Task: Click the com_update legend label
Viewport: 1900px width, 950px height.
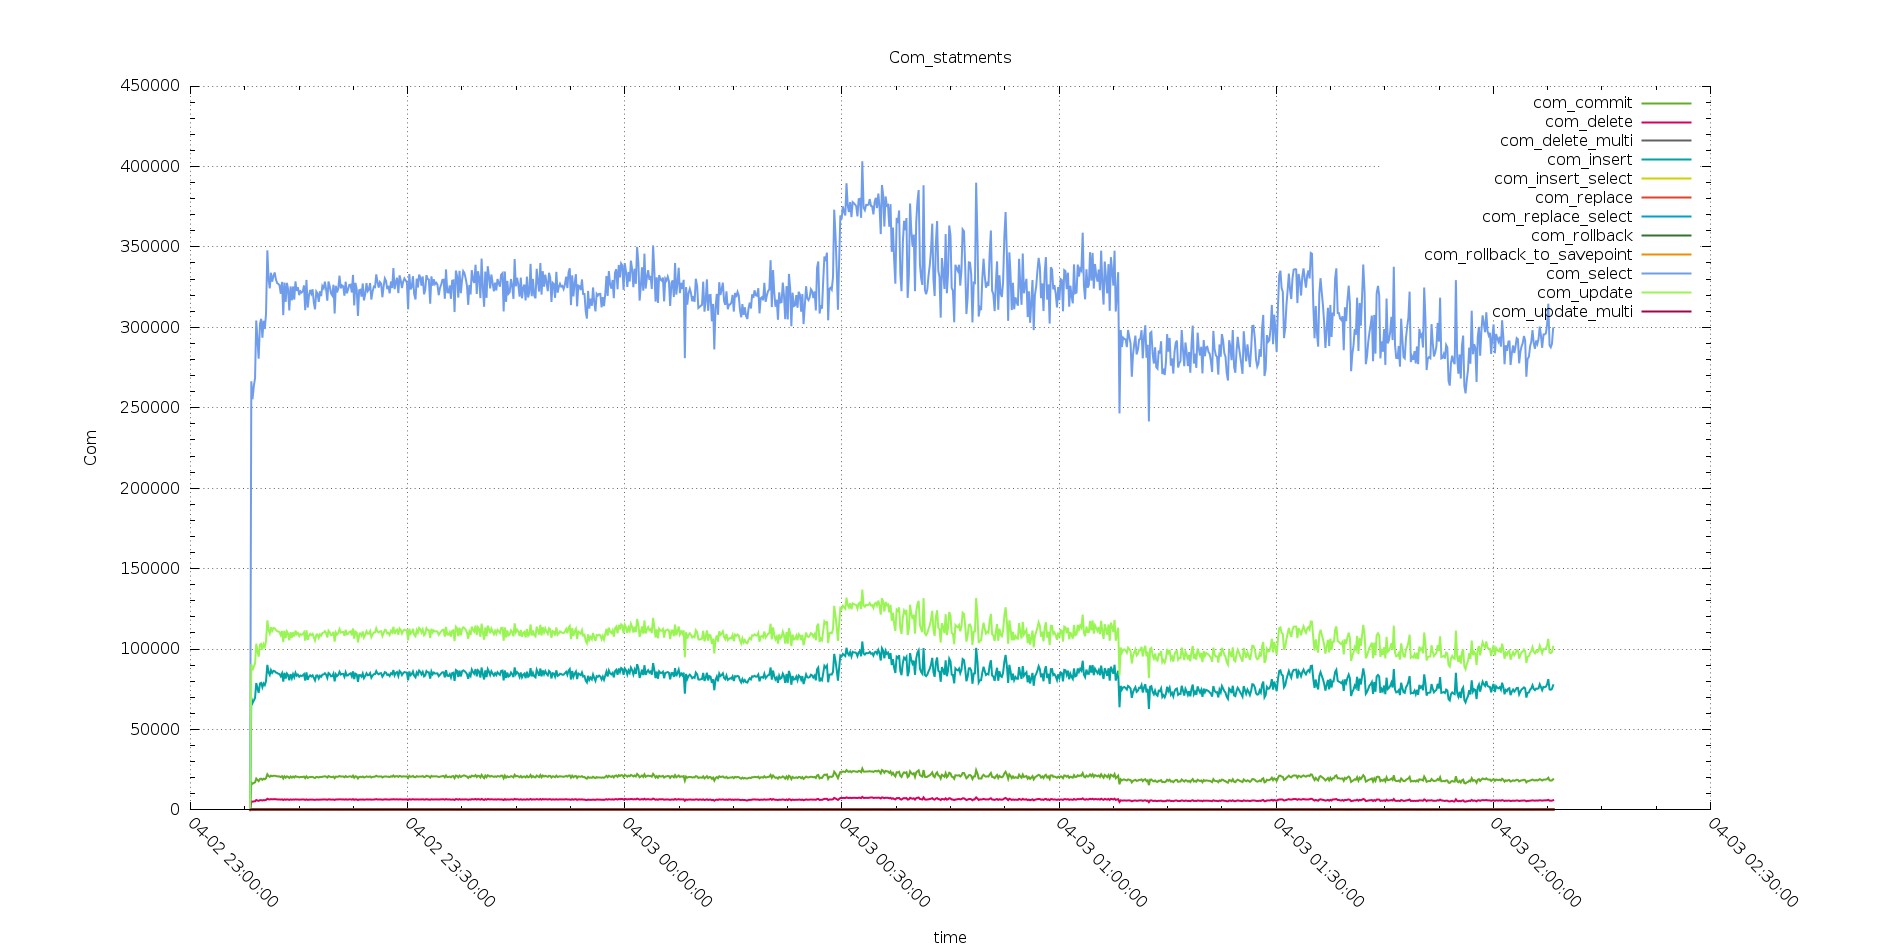Action: 1584,293
